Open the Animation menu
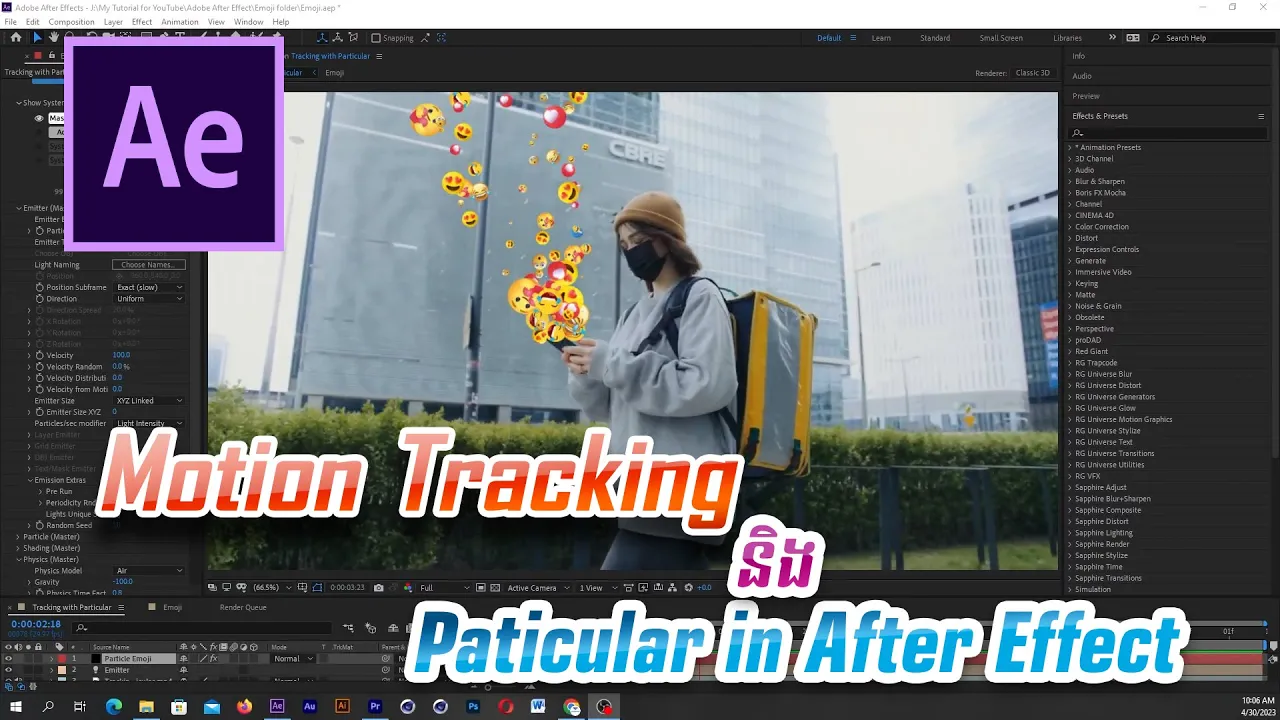The image size is (1280, 720). tap(180, 22)
